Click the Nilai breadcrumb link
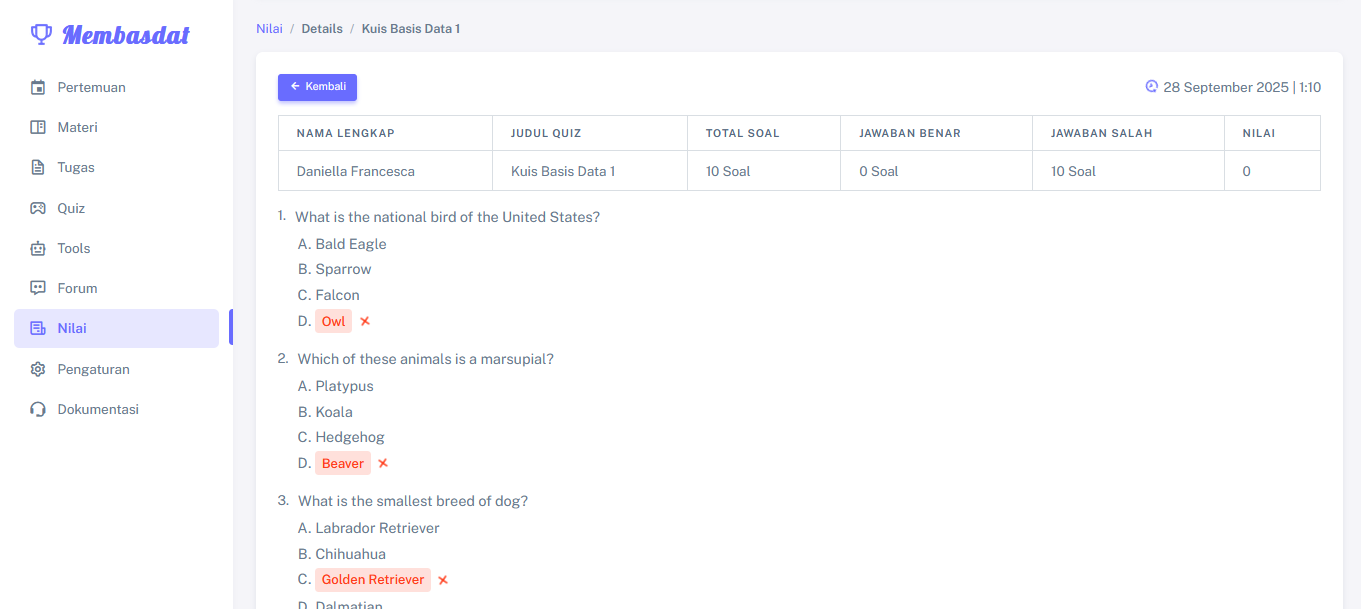The width and height of the screenshot is (1361, 609). point(269,28)
